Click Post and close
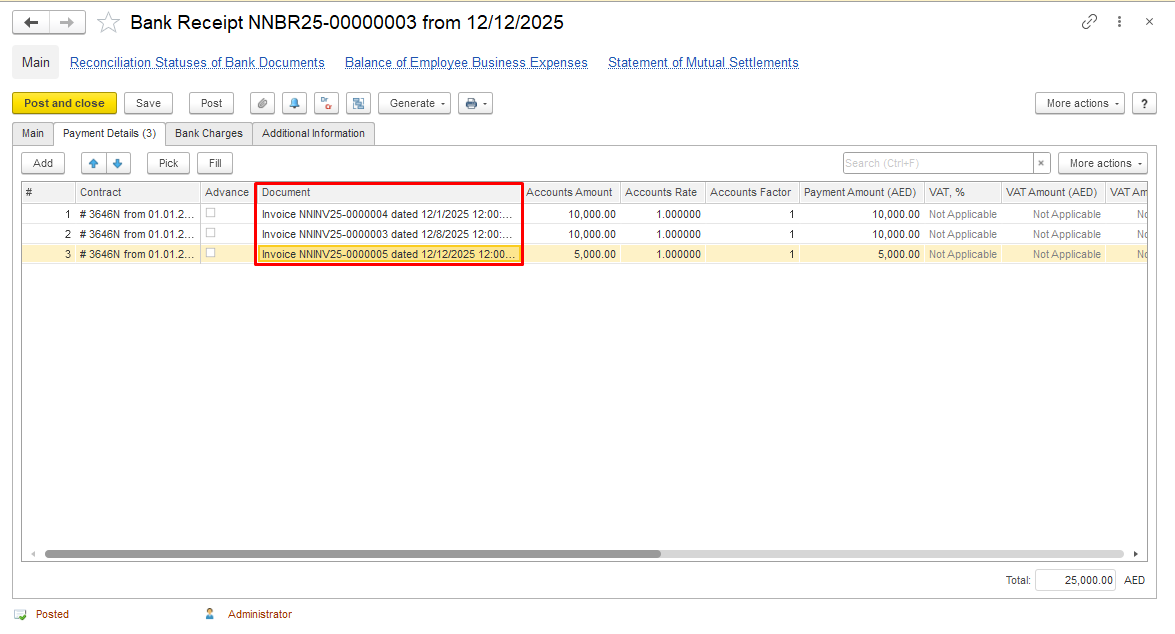Image resolution: width=1175 pixels, height=634 pixels. [x=64, y=103]
